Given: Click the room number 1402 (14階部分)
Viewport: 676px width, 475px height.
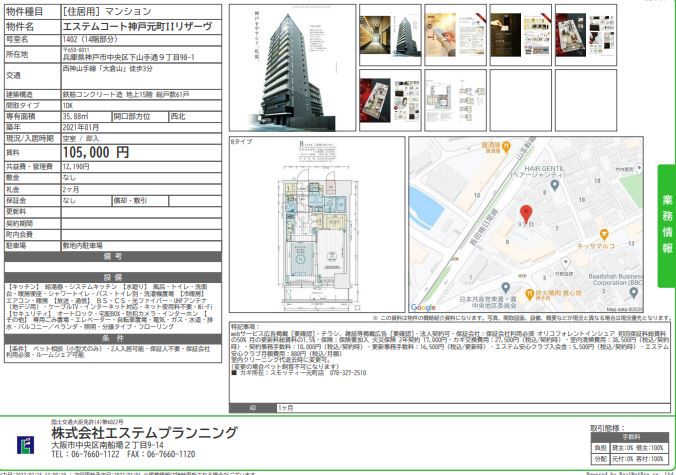Looking at the screenshot, I should click(x=90, y=40).
